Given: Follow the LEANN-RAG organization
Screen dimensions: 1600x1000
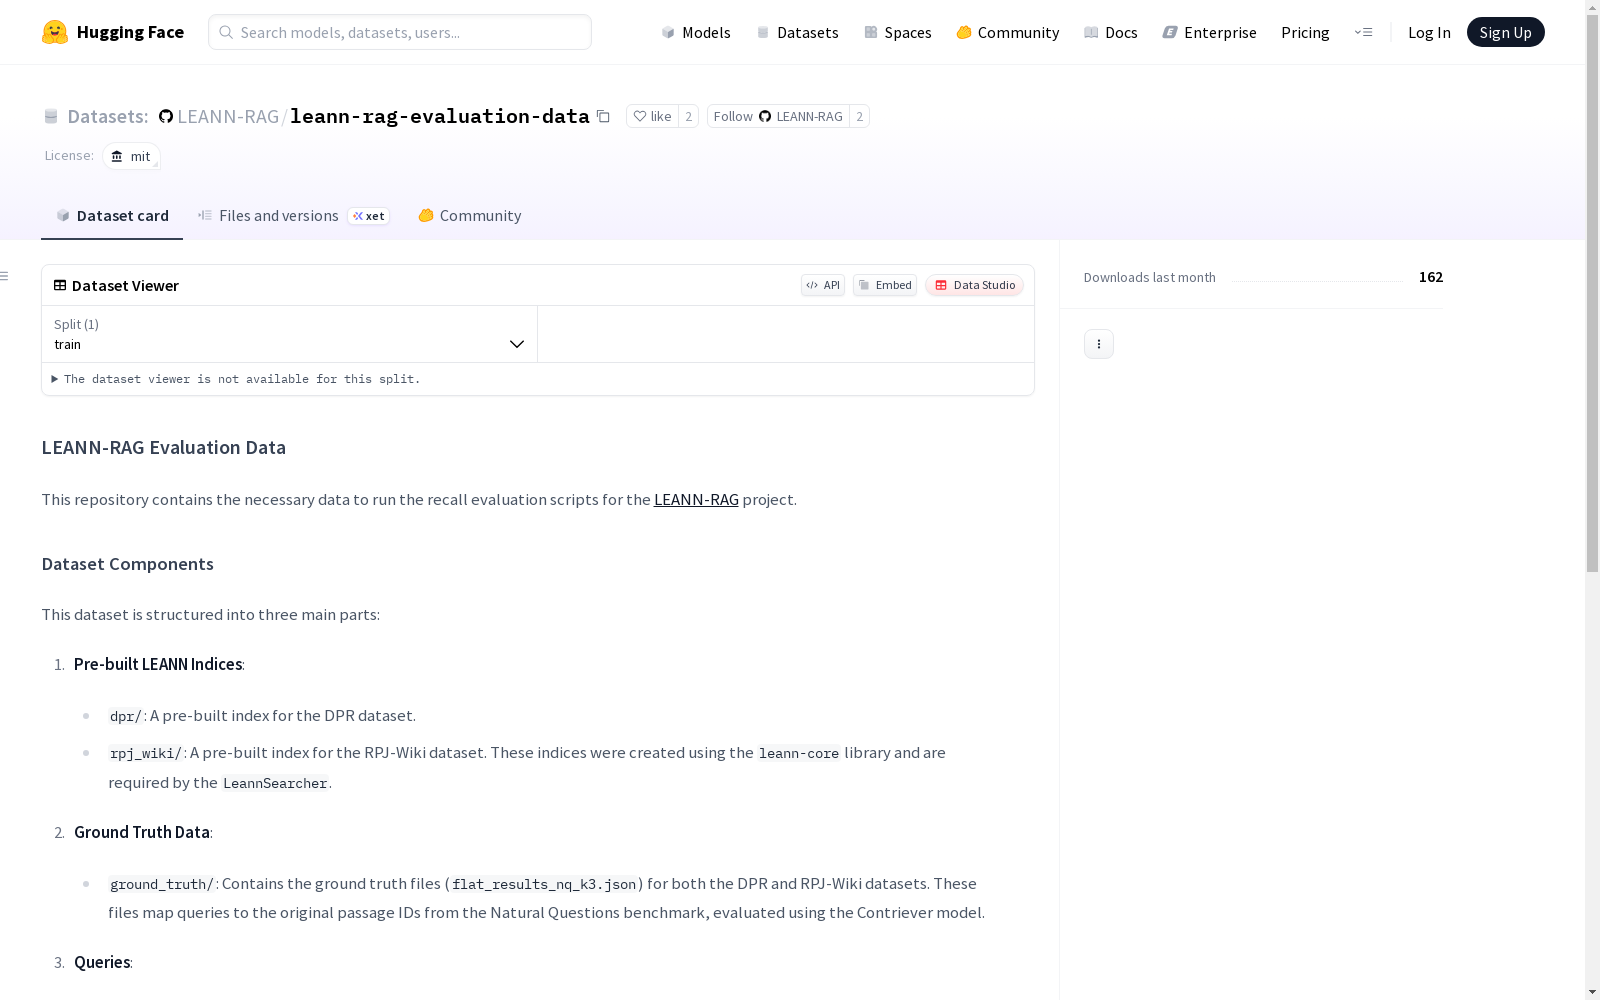Looking at the screenshot, I should 778,116.
